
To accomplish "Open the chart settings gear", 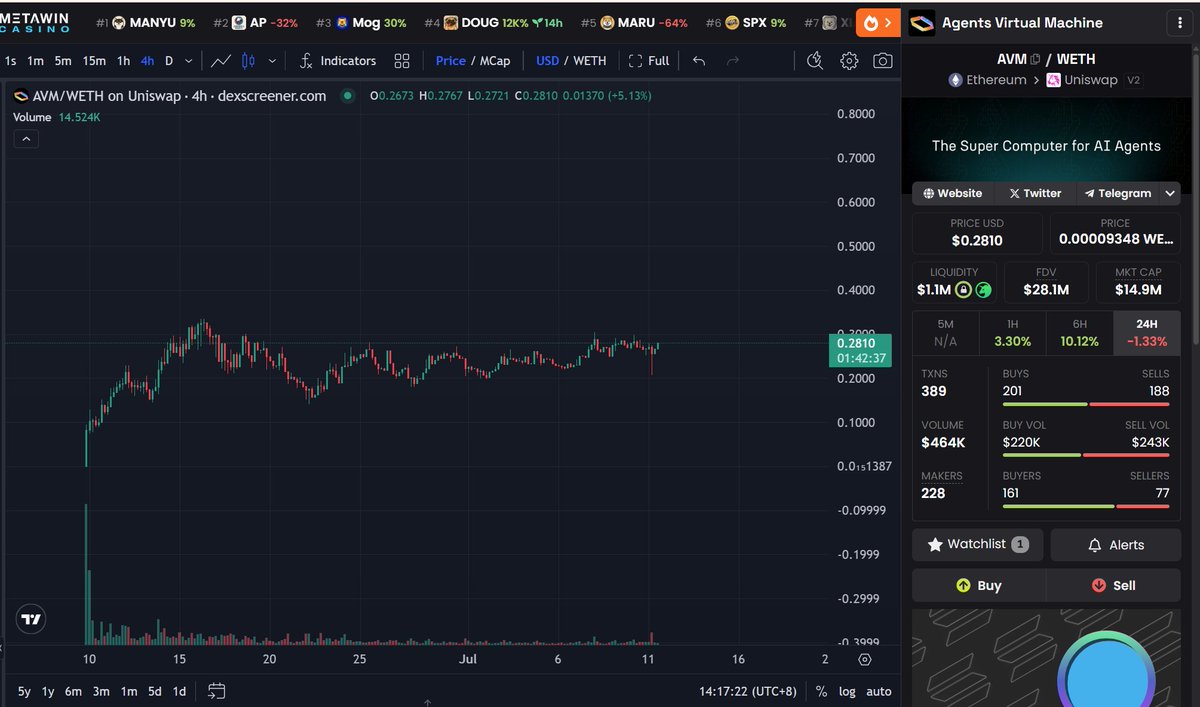I will (849, 61).
